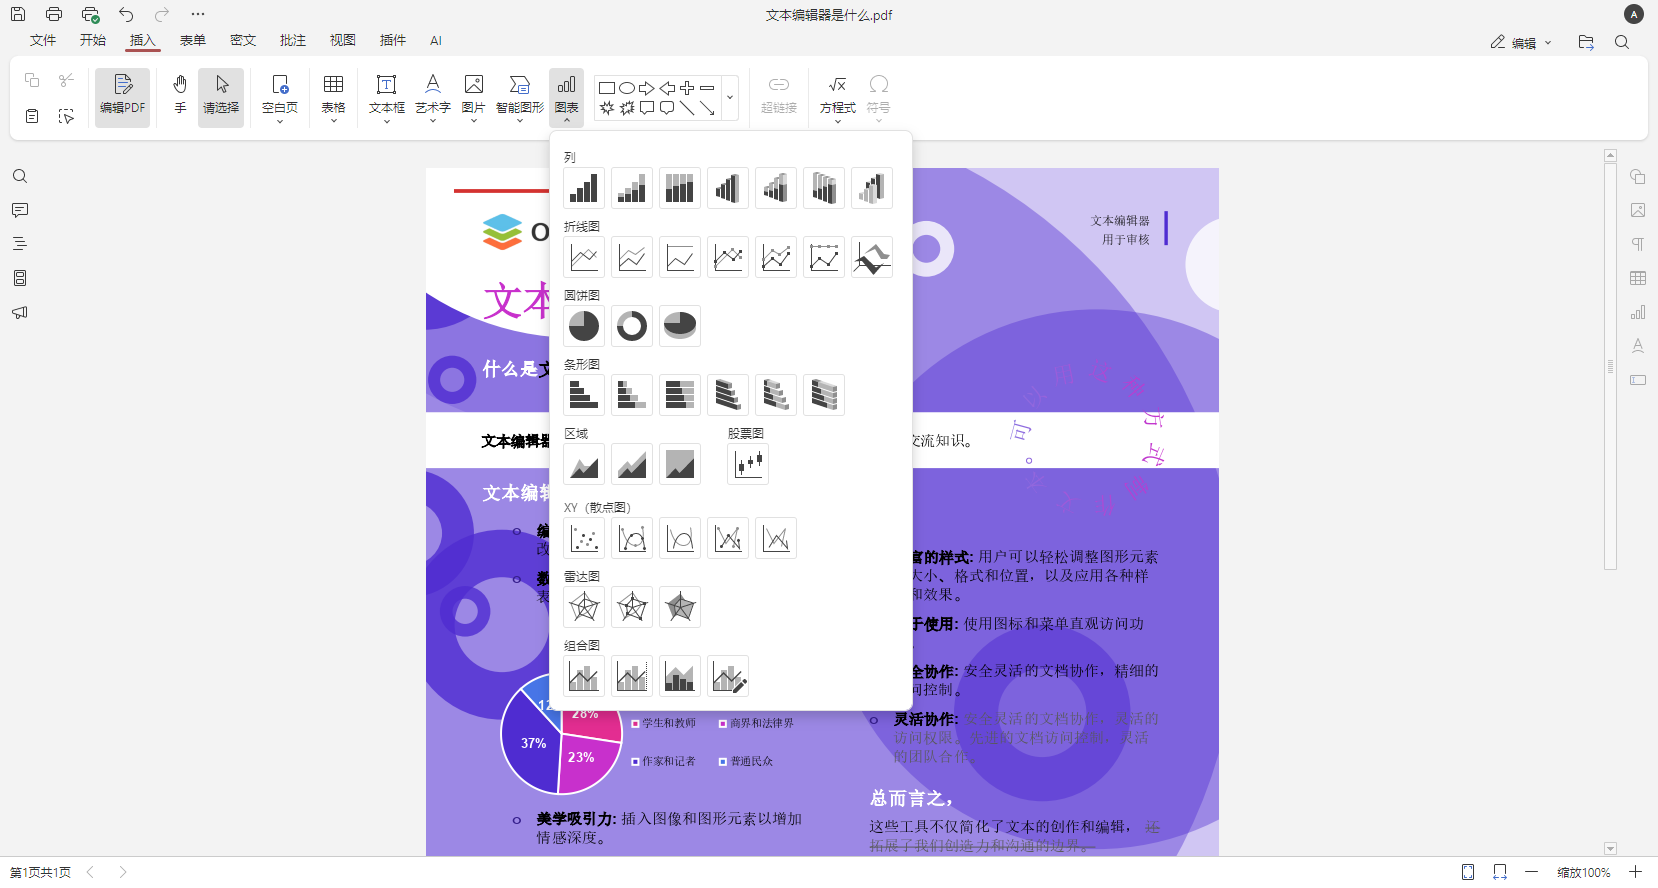Insert the stock chart type
The height and width of the screenshot is (888, 1658).
tap(748, 464)
